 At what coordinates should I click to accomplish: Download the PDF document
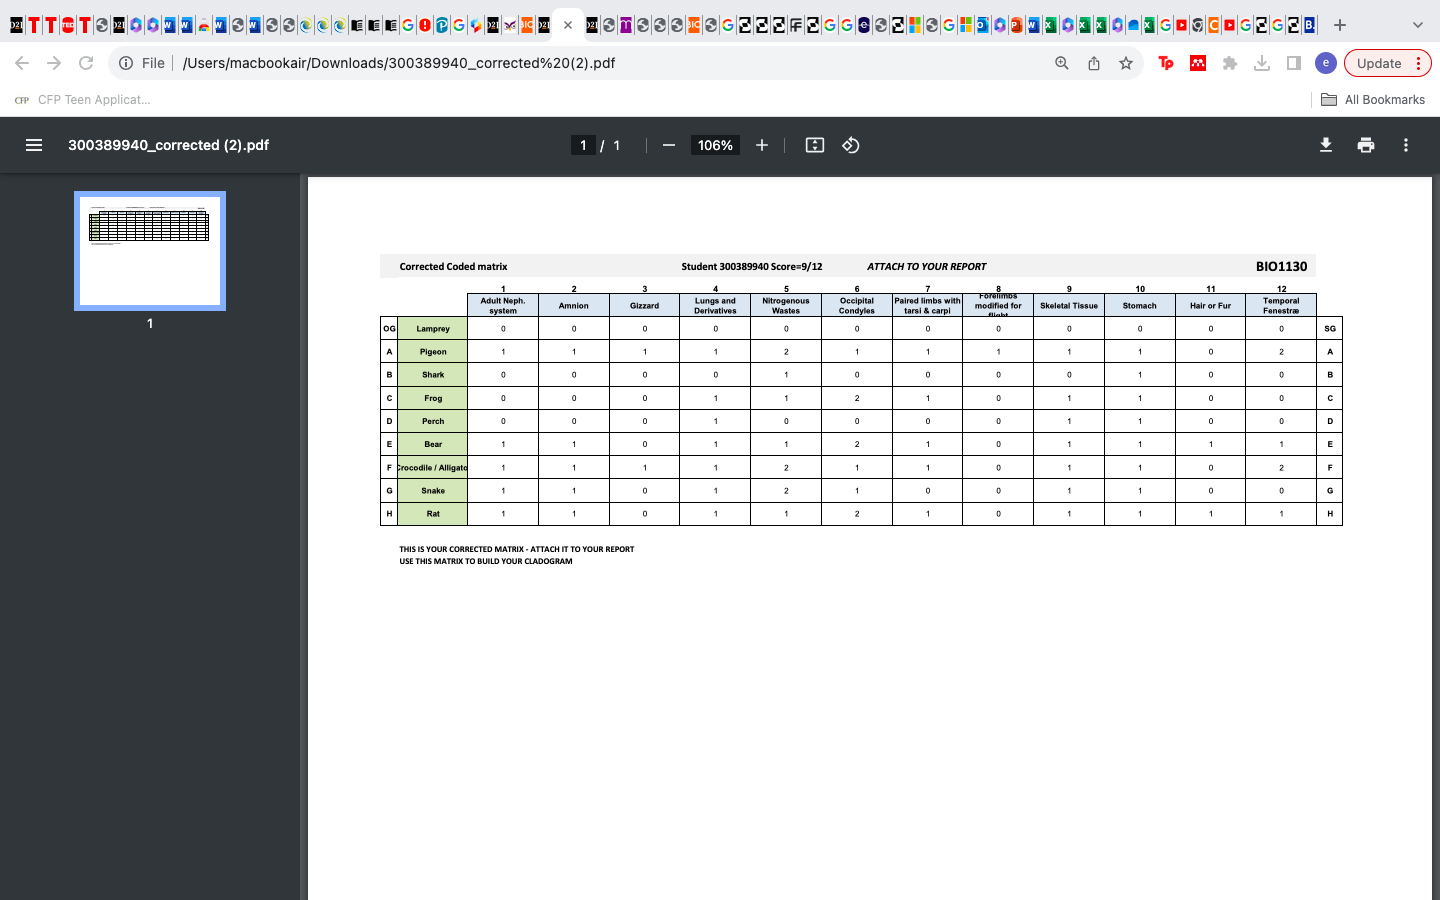pyautogui.click(x=1325, y=145)
